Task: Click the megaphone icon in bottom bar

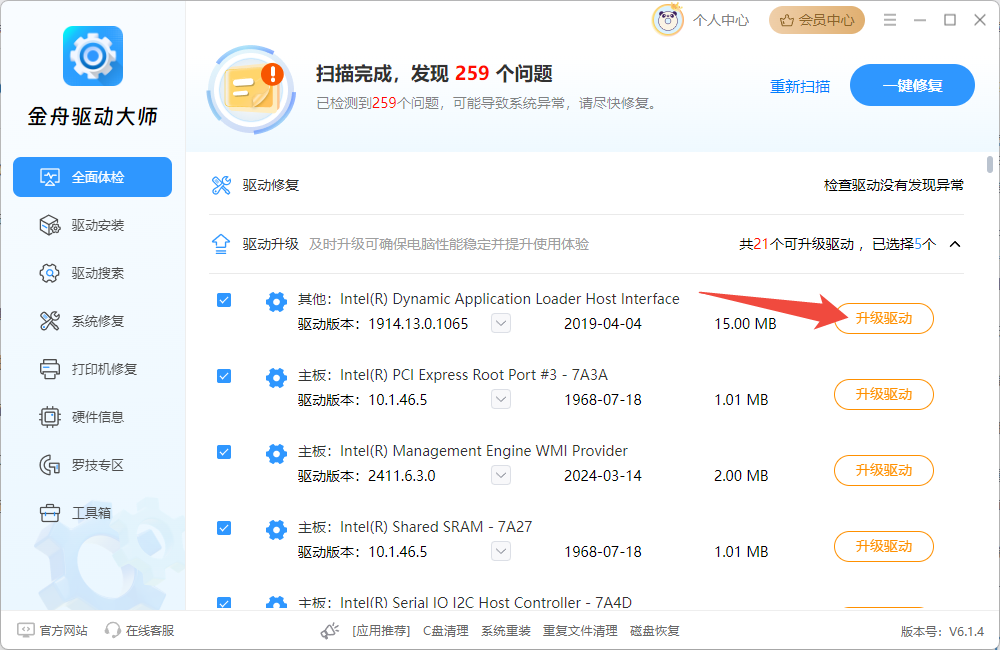Action: [330, 631]
